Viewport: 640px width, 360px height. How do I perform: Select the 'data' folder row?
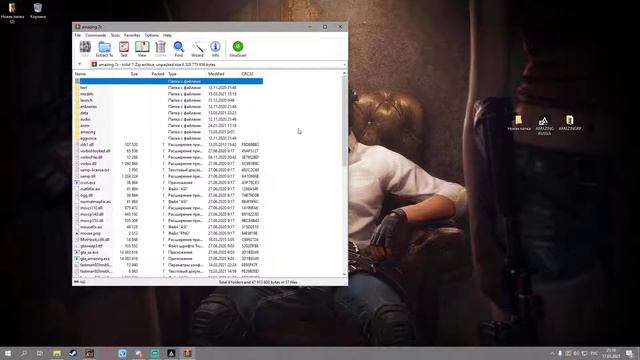click(169, 113)
